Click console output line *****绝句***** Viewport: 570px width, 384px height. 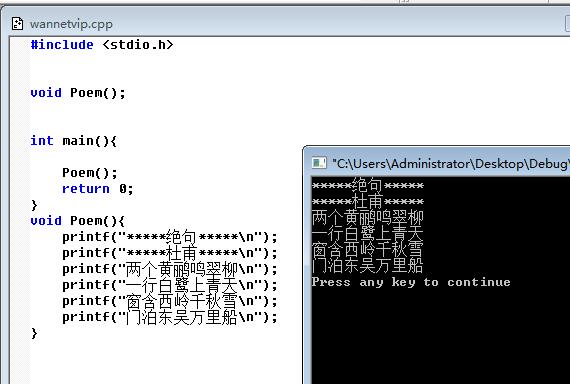[x=368, y=185]
